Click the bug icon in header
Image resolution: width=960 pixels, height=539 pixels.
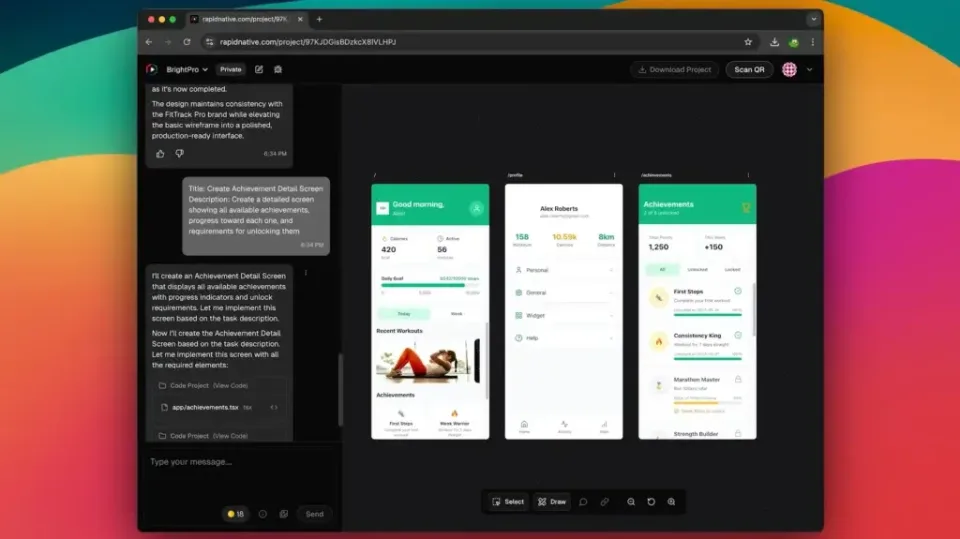tap(278, 69)
